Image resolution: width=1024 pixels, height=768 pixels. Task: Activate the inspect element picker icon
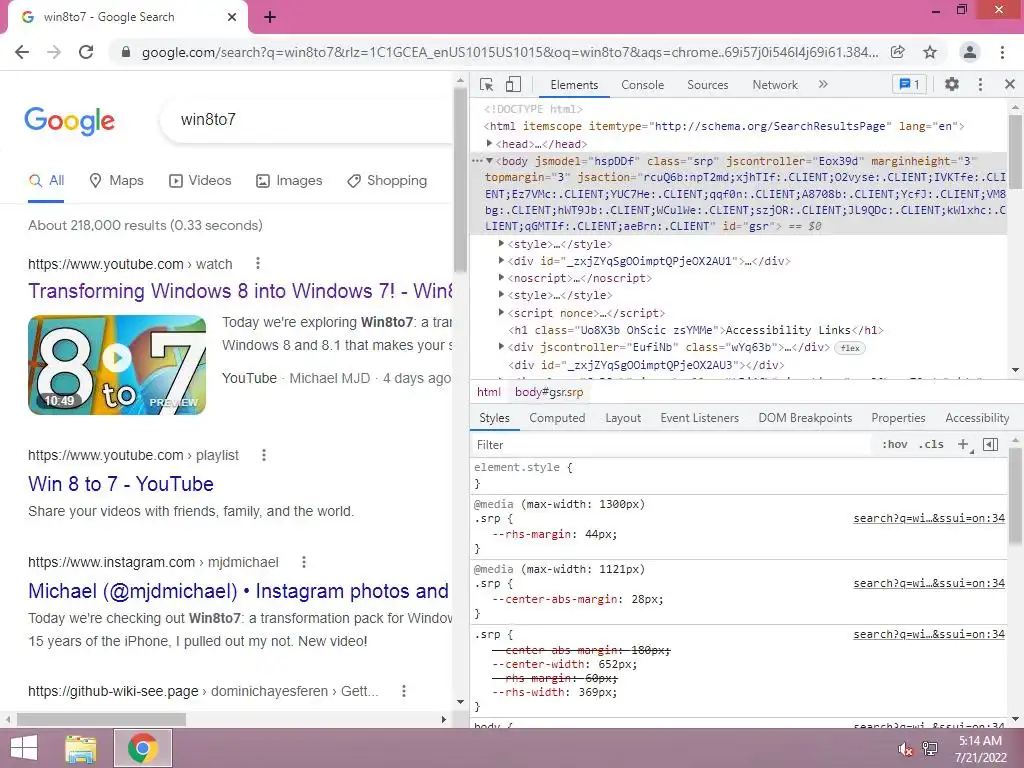click(486, 84)
